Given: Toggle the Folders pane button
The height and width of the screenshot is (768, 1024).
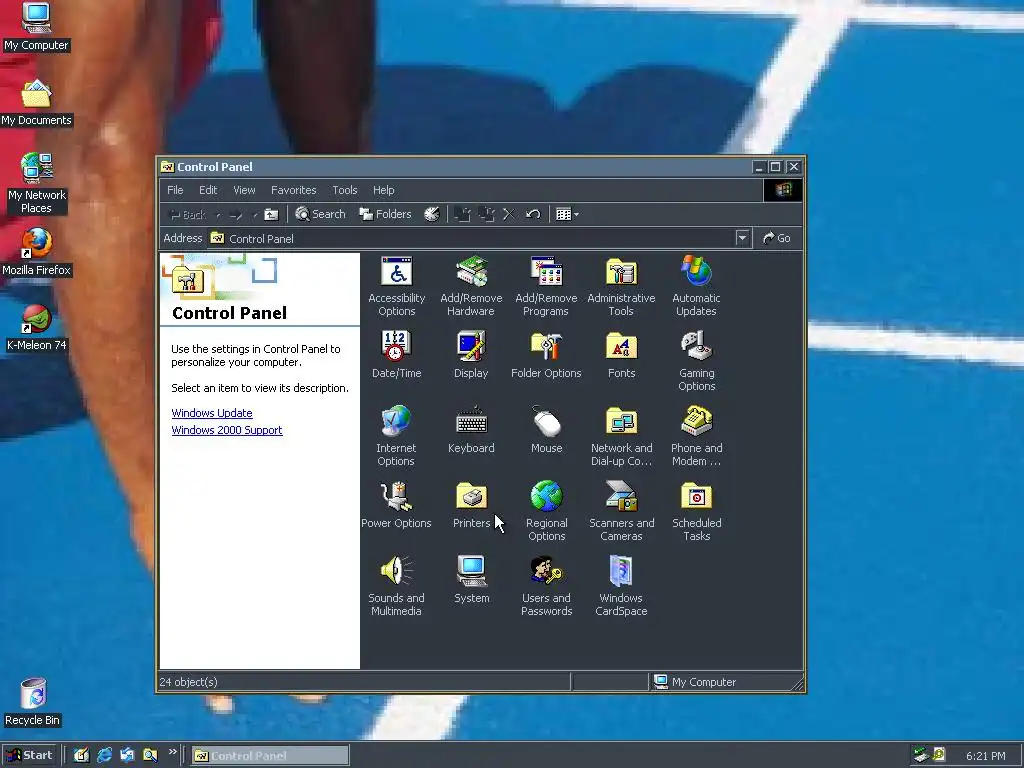Looking at the screenshot, I should pos(385,214).
